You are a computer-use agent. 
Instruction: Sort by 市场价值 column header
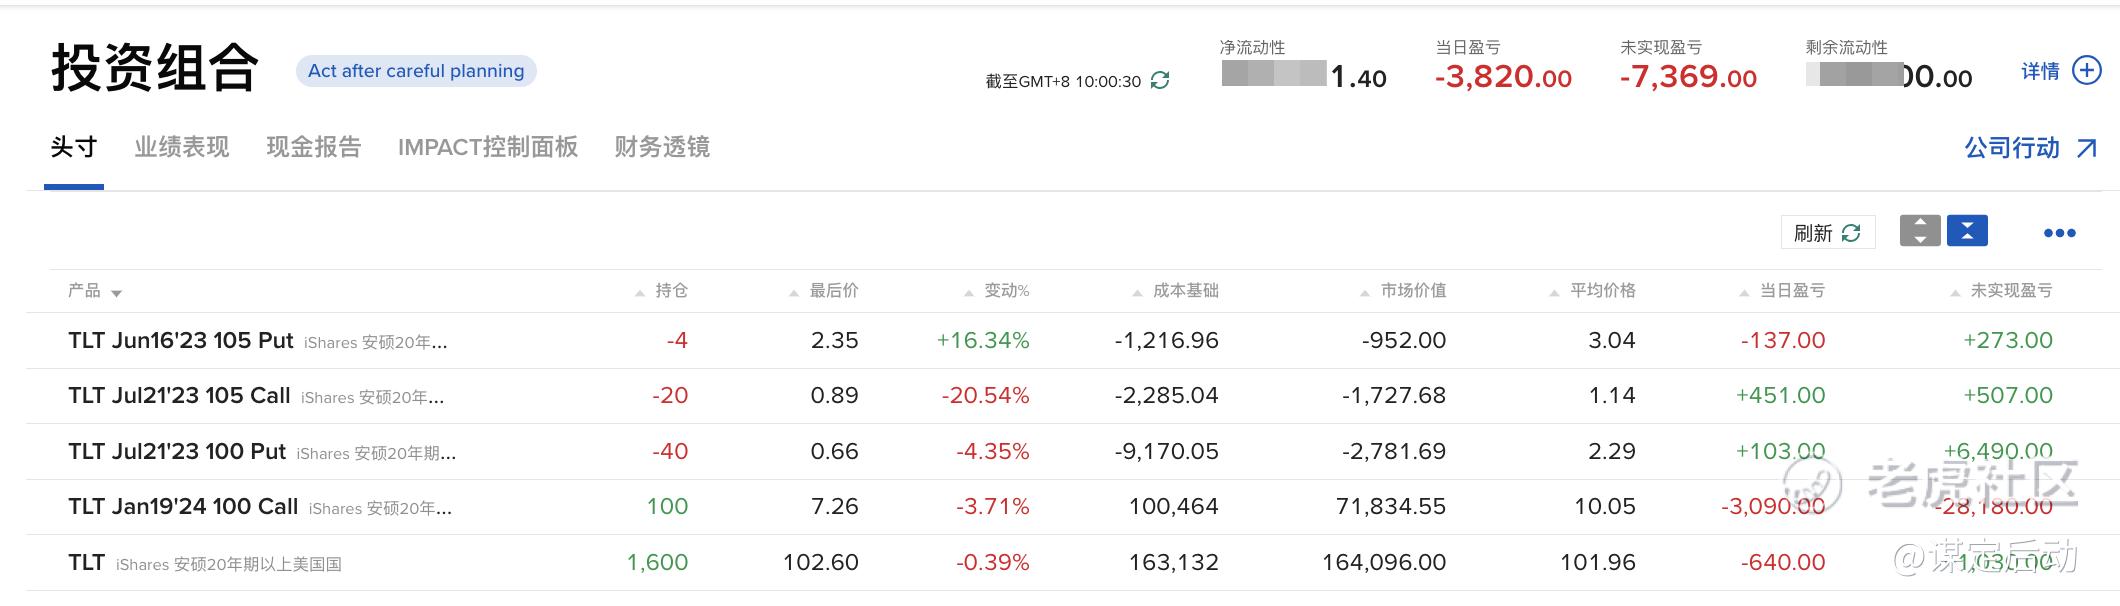click(1412, 291)
